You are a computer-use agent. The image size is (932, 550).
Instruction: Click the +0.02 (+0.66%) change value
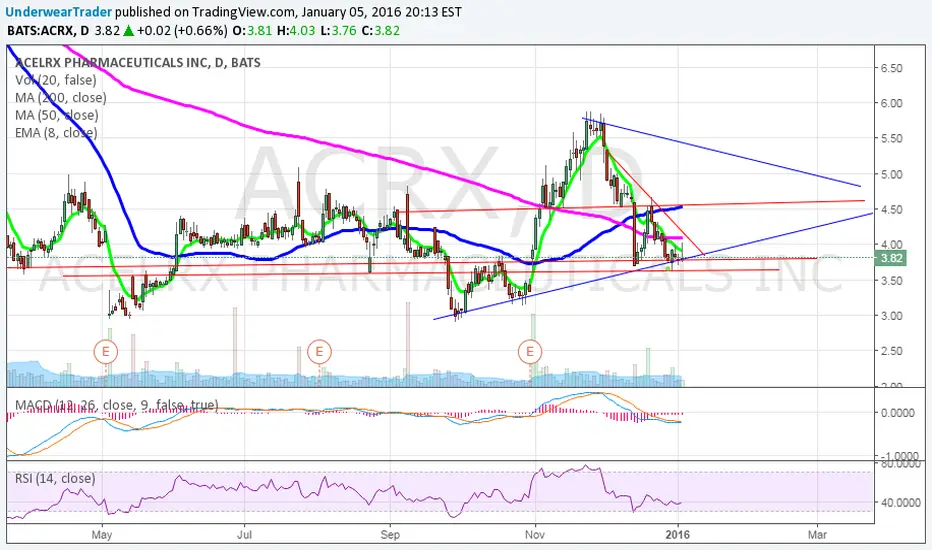182,30
